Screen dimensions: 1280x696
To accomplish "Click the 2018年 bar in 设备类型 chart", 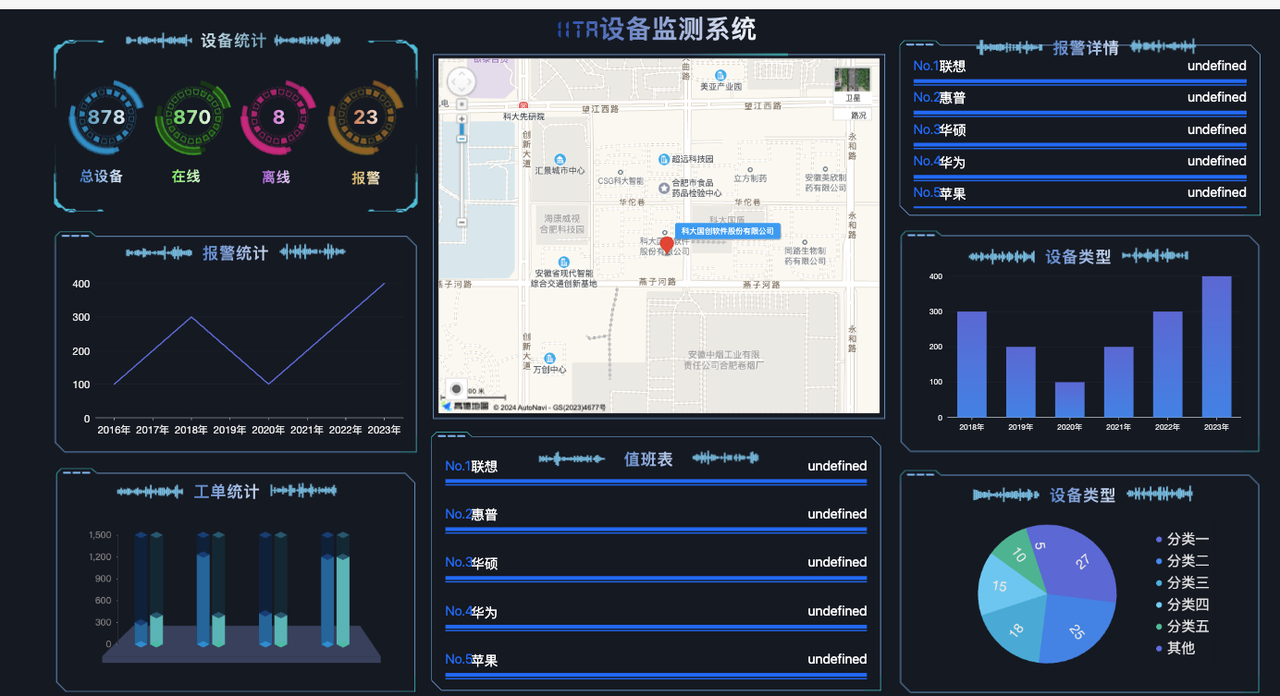I will (x=971, y=364).
